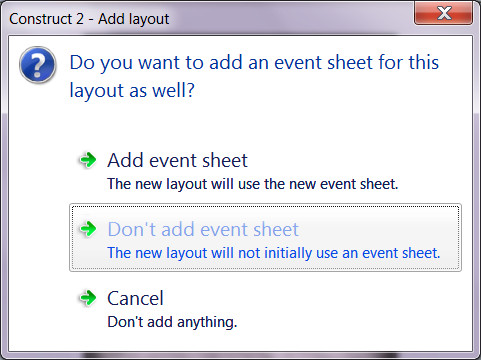Click green arrow beside Cancel
This screenshot has height=360, width=481.
coord(88,298)
